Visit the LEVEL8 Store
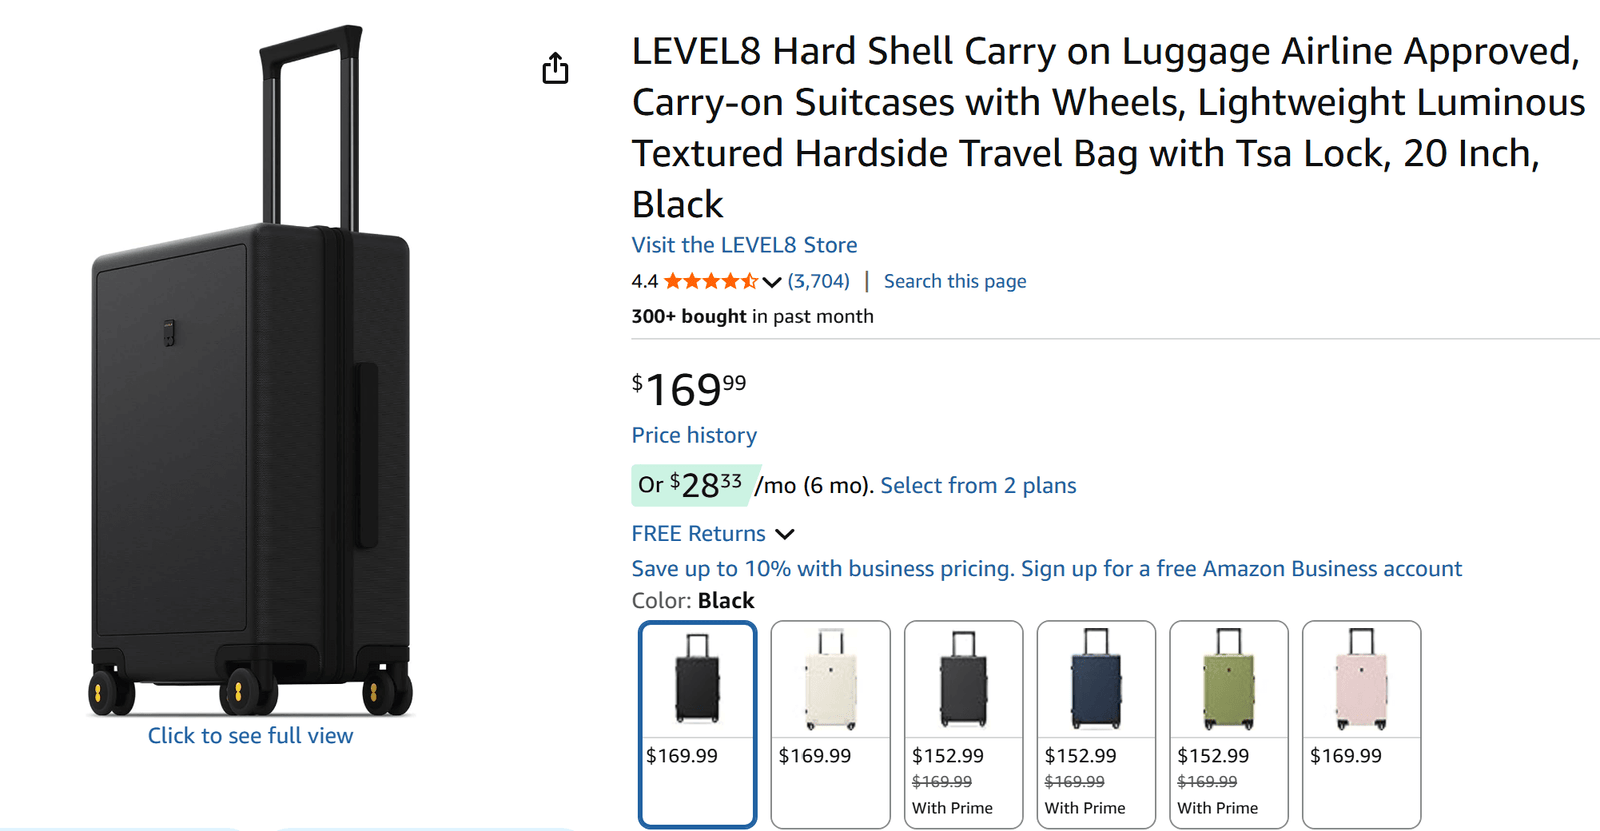1600x831 pixels. click(743, 245)
